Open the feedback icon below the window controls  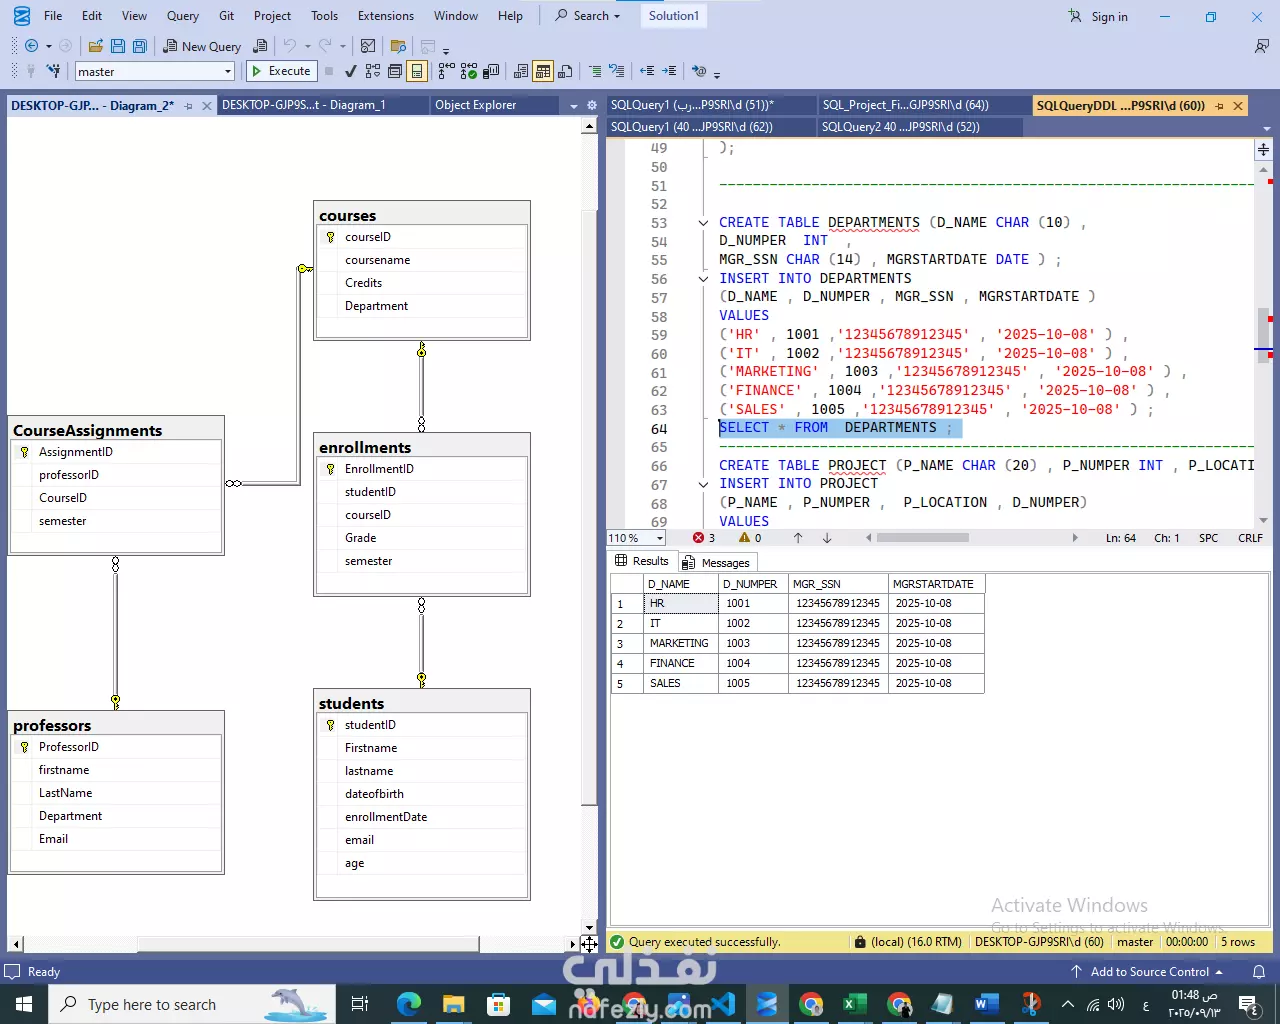(x=1262, y=46)
